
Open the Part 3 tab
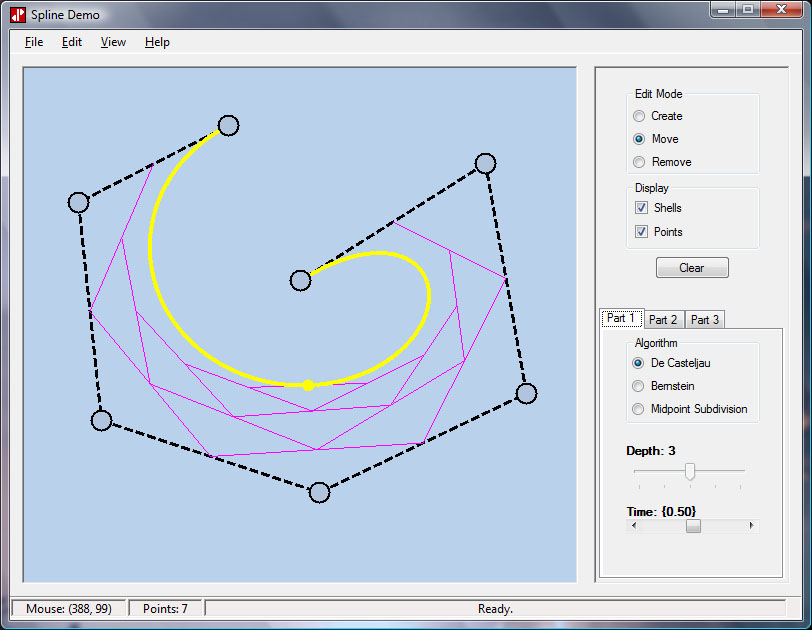click(705, 320)
